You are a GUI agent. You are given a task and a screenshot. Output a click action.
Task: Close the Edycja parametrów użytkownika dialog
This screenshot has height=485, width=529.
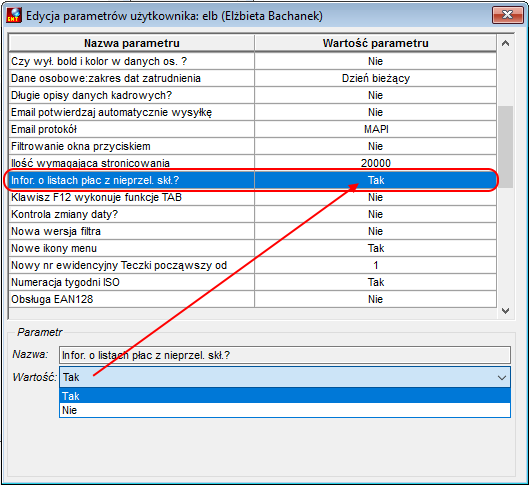coord(507,15)
